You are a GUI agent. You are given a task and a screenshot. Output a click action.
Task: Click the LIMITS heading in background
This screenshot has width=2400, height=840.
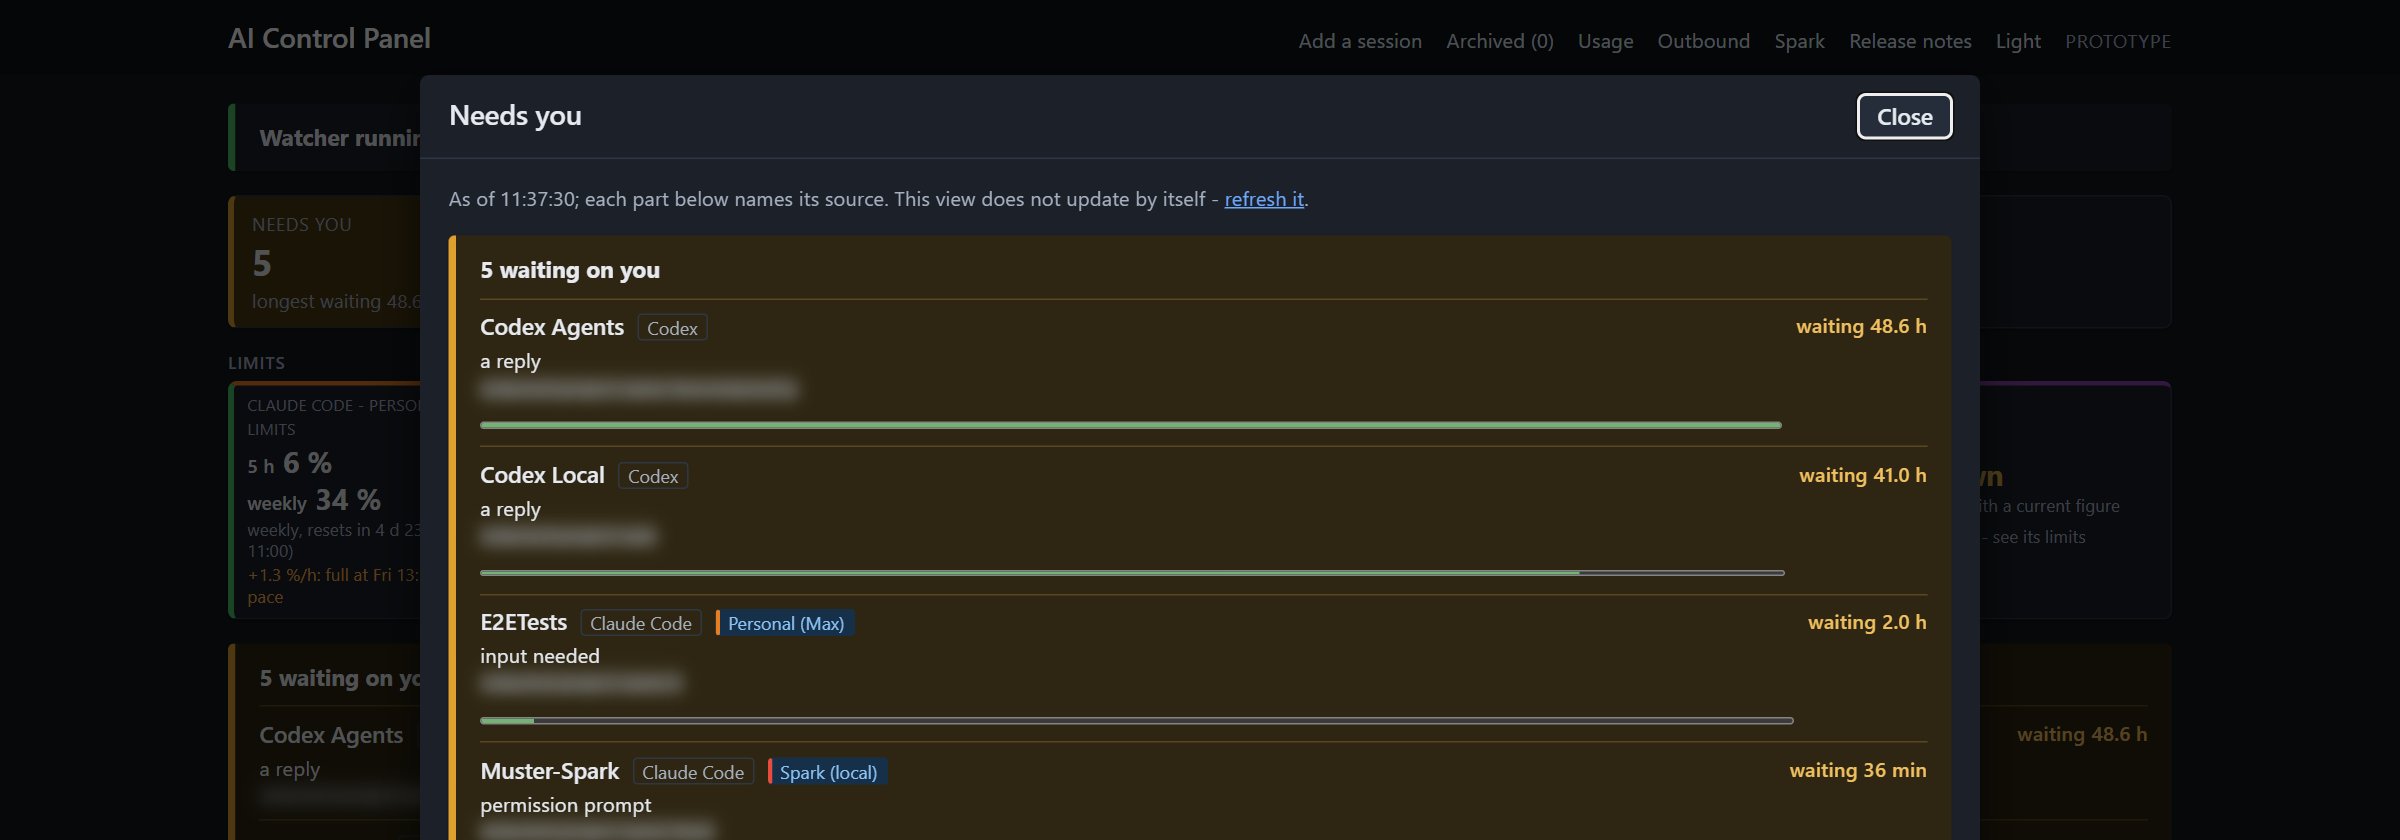256,363
